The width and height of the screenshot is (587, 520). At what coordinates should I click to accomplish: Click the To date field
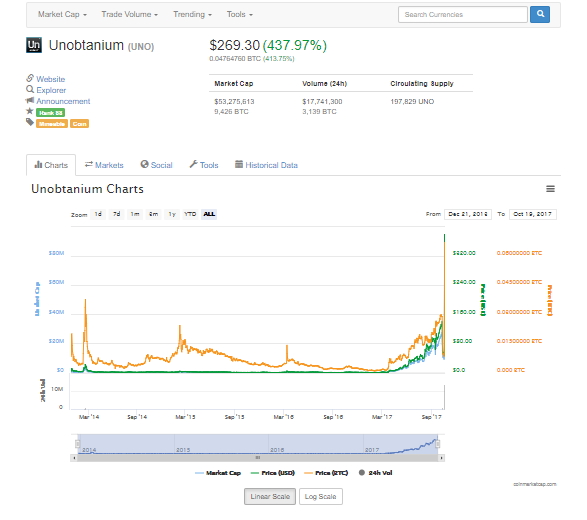(532, 214)
